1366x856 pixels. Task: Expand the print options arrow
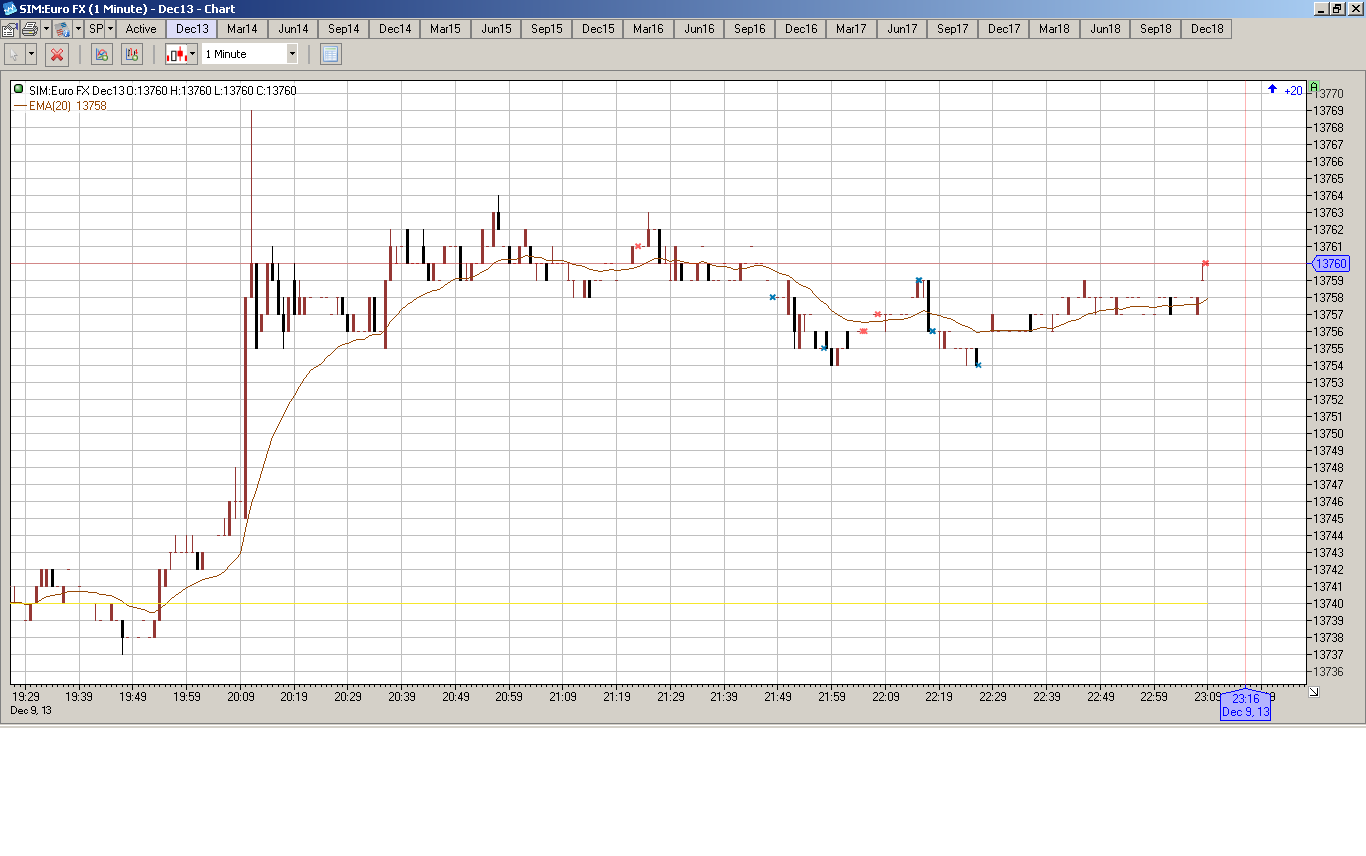tap(46, 29)
